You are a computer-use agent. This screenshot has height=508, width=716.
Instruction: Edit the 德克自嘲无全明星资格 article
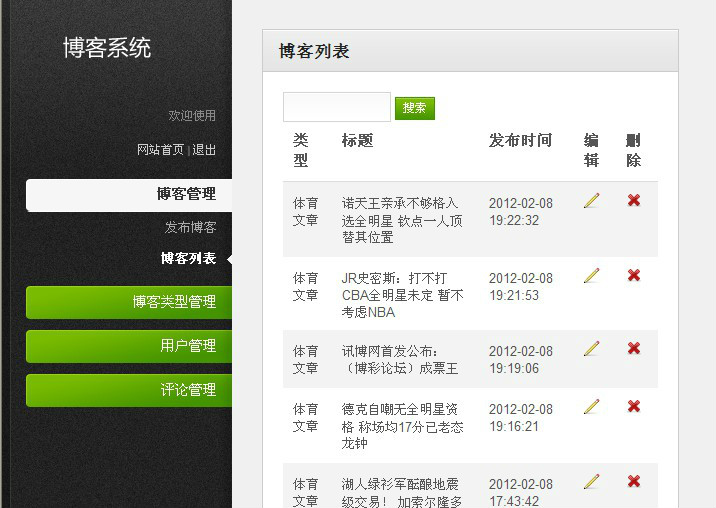click(591, 406)
